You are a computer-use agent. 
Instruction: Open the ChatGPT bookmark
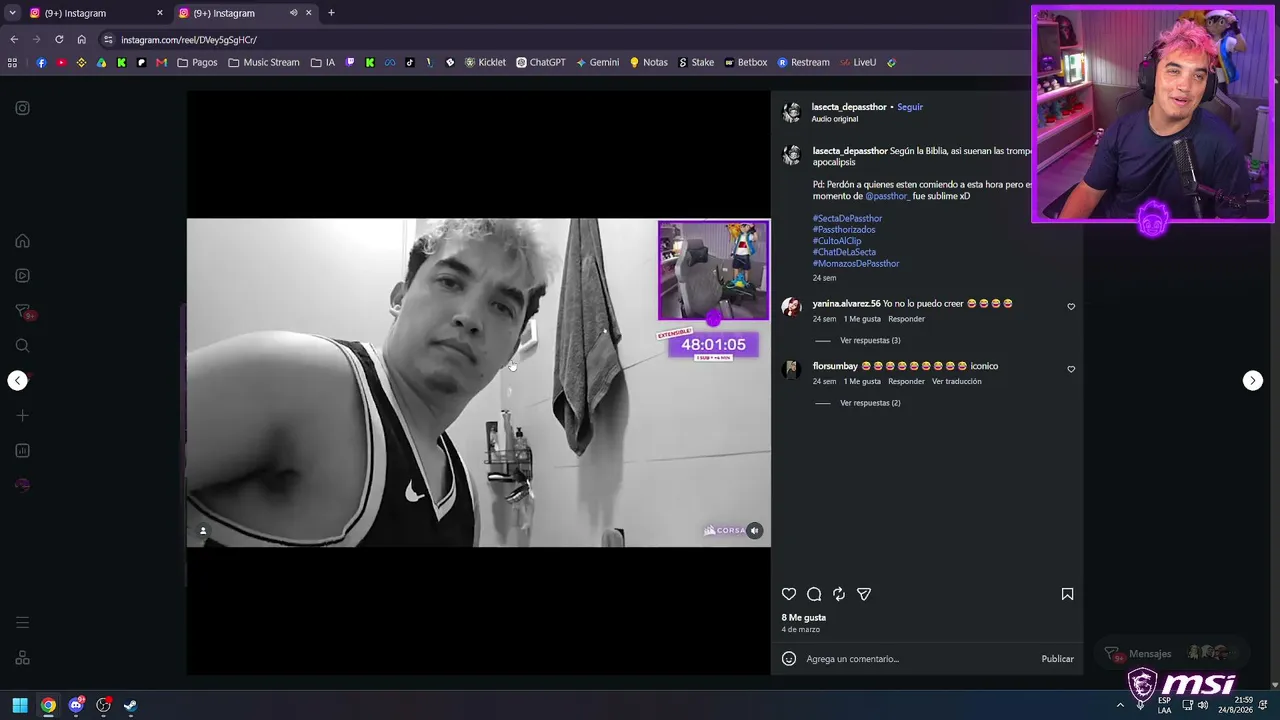pos(541,62)
